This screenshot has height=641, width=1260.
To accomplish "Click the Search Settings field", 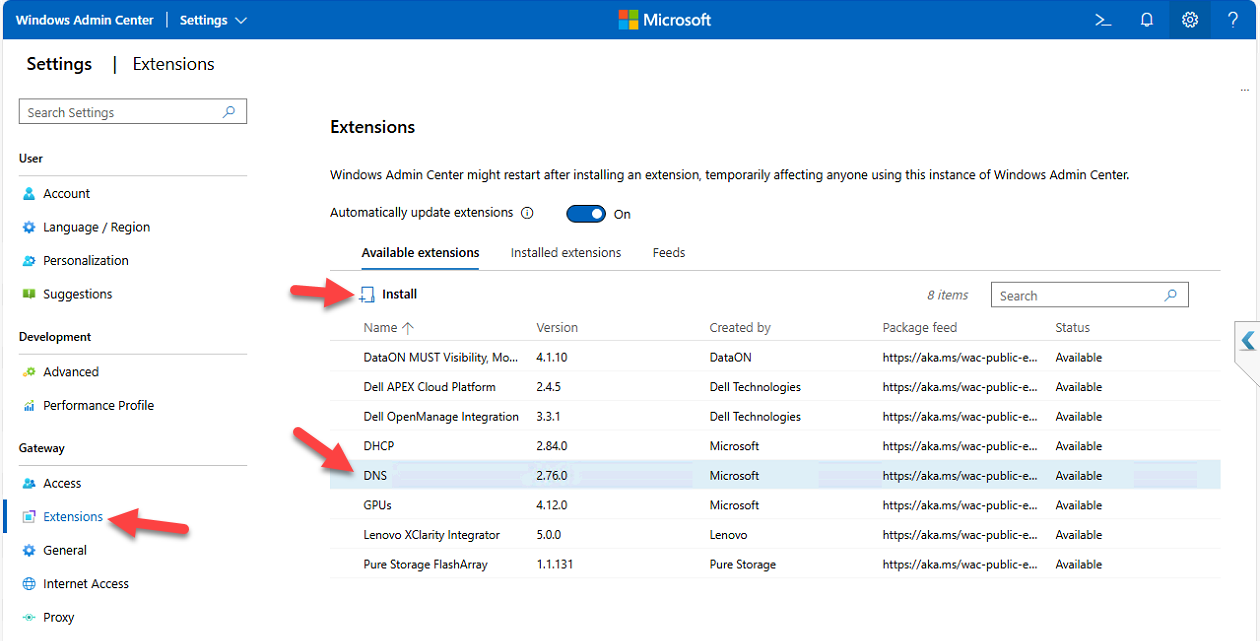I will point(133,112).
